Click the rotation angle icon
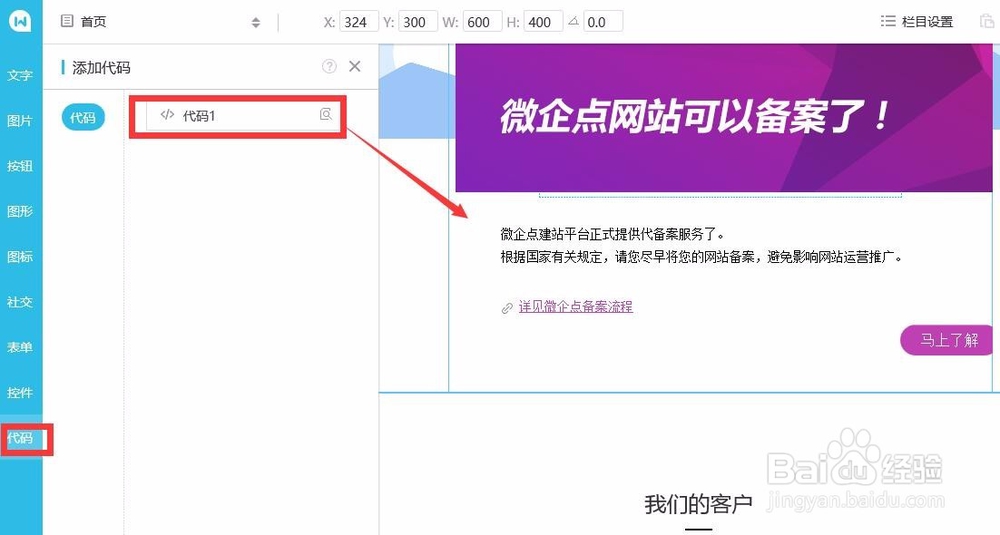Viewport: 1000px width, 535px height. point(573,22)
